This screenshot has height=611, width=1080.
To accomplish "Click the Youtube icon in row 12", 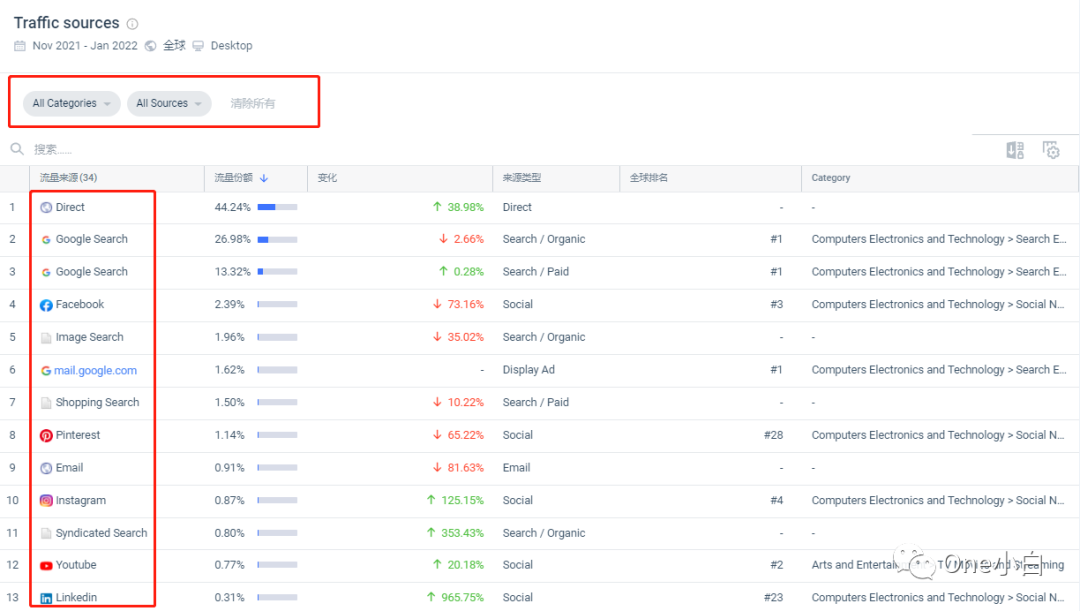I will point(45,565).
